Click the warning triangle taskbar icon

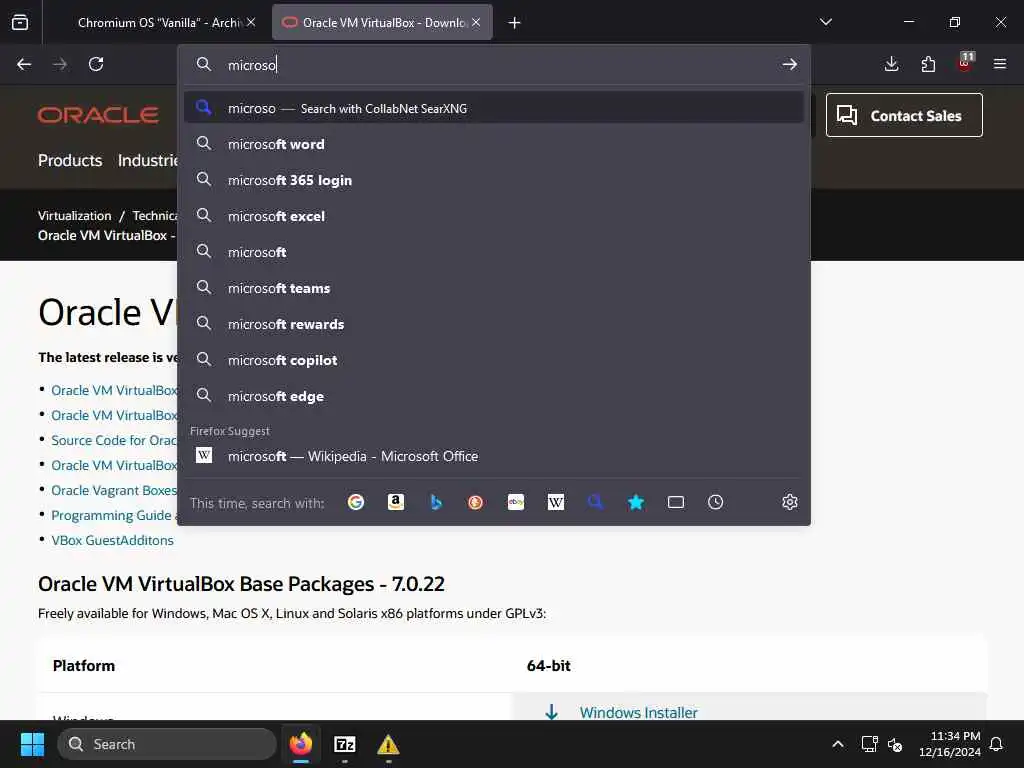pos(388,744)
